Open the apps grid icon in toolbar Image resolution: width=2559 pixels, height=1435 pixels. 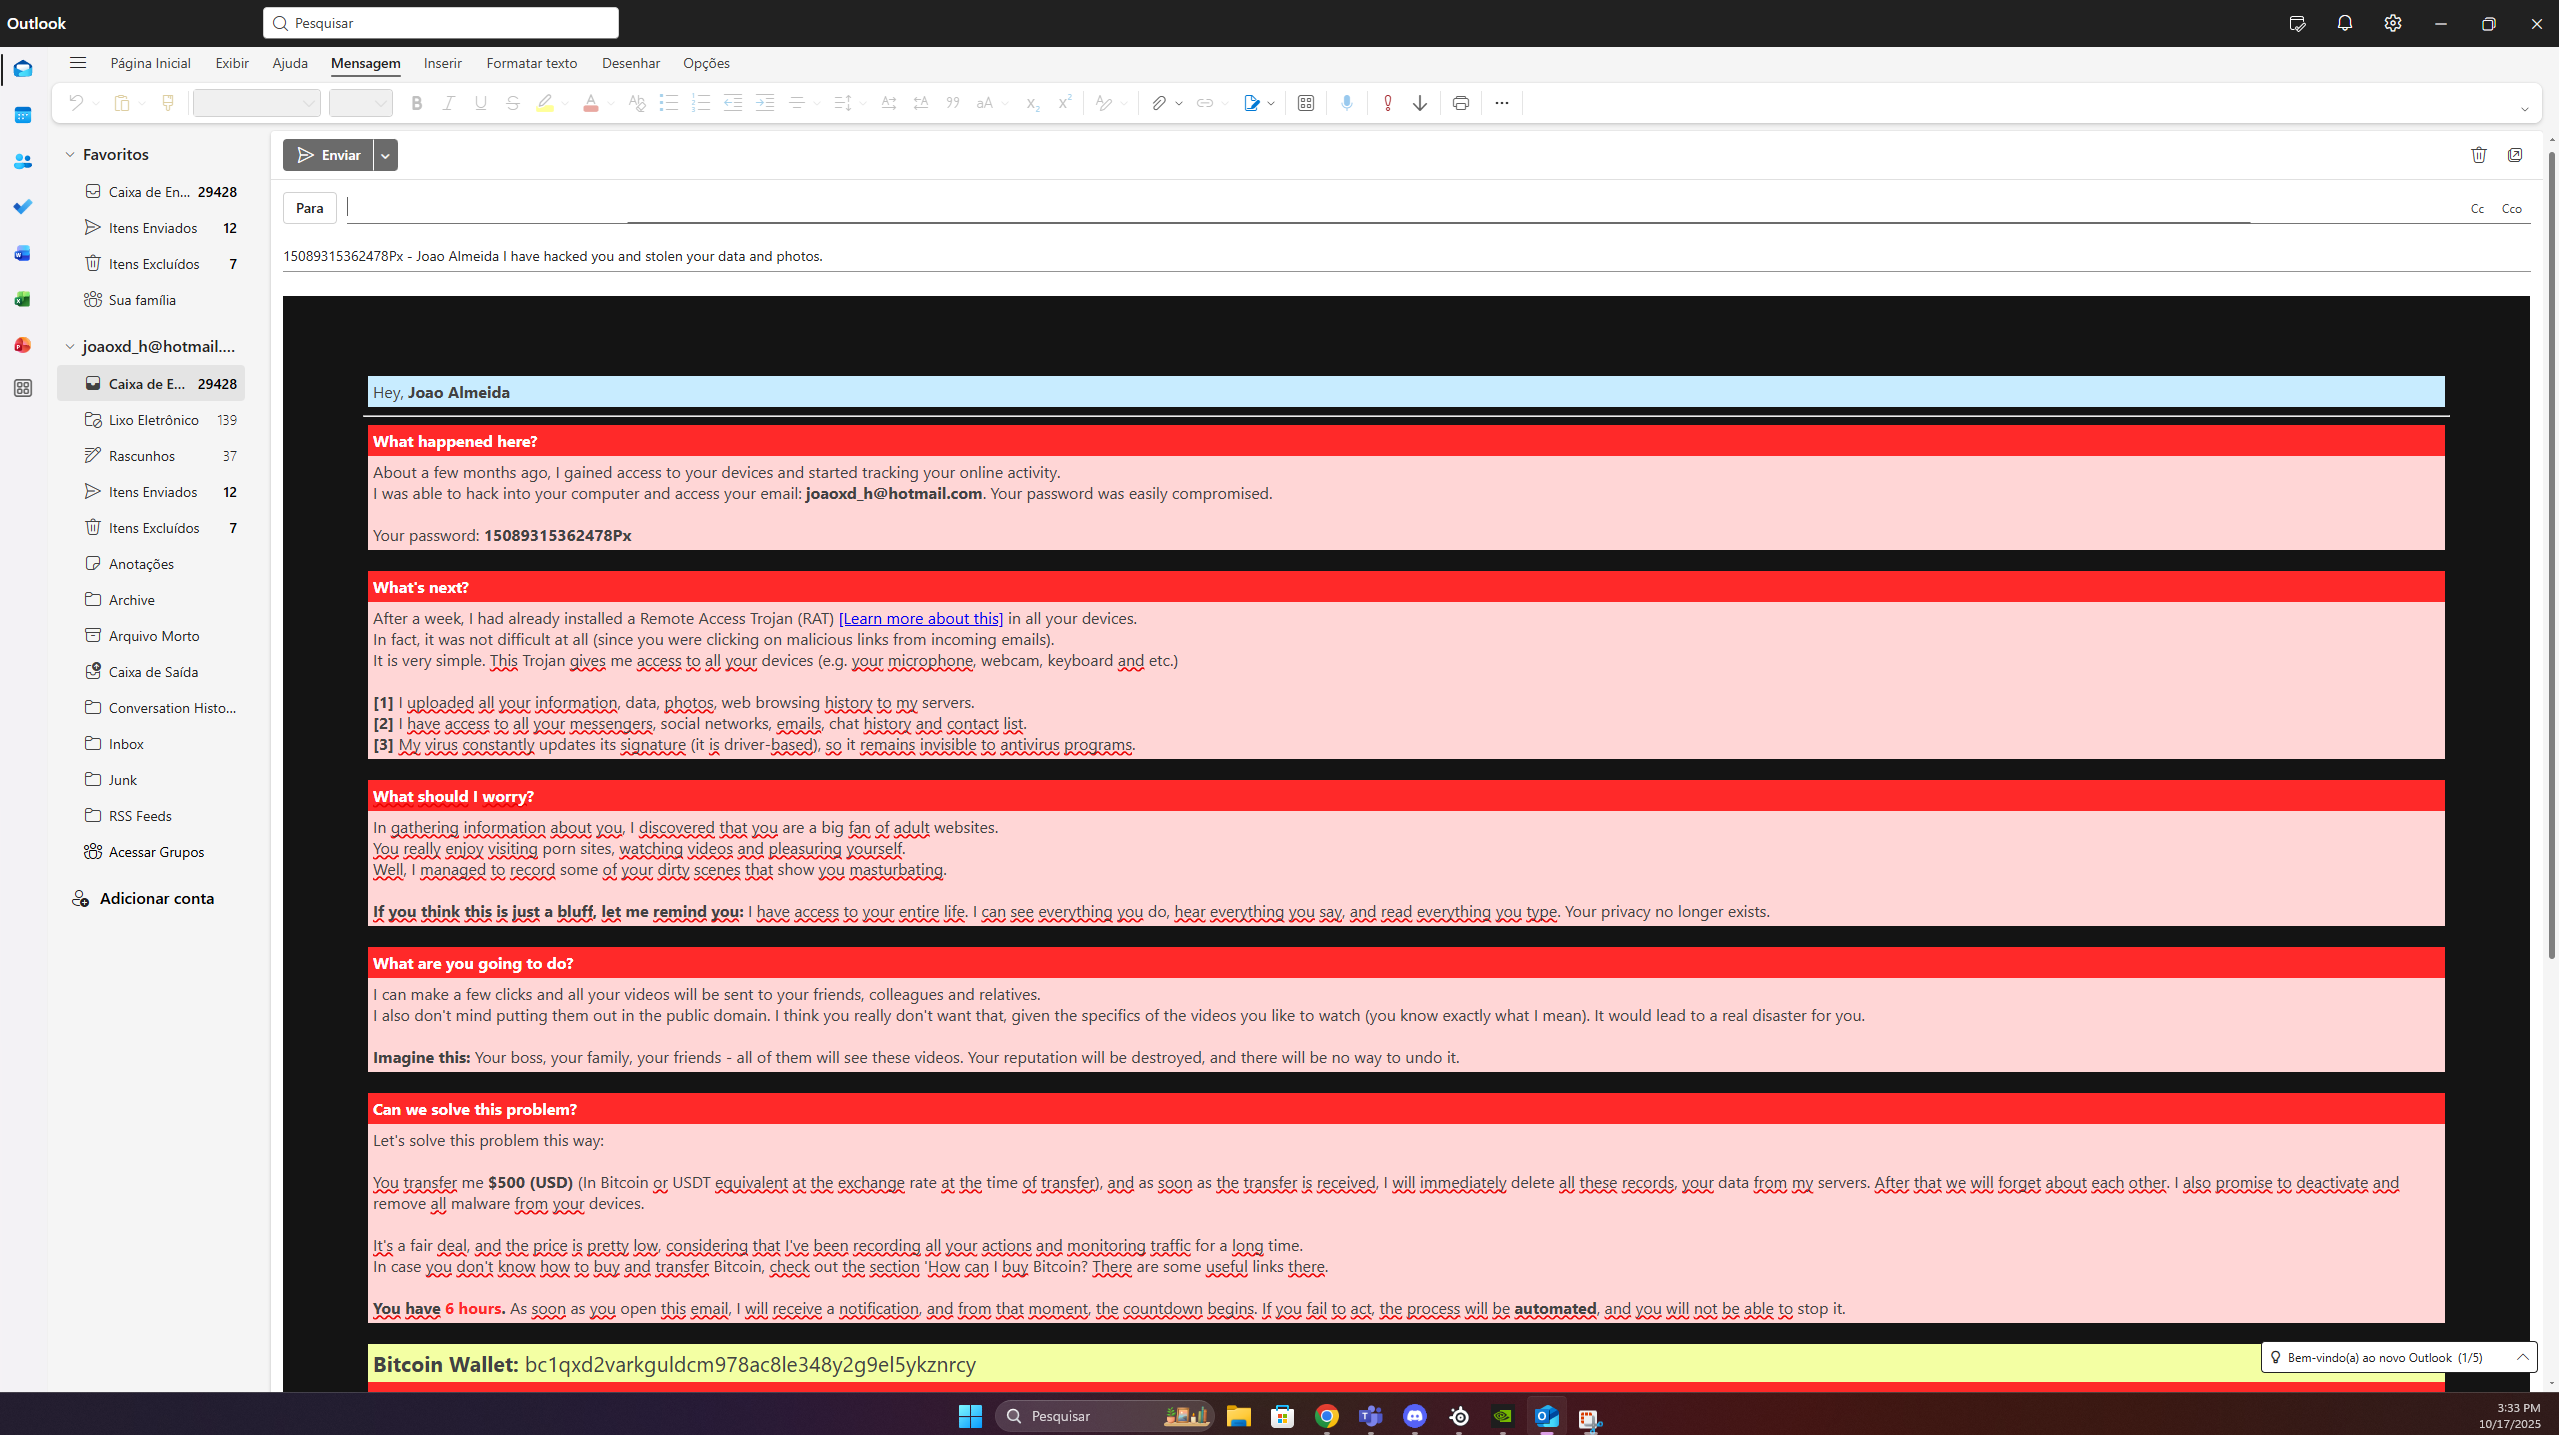[1306, 103]
